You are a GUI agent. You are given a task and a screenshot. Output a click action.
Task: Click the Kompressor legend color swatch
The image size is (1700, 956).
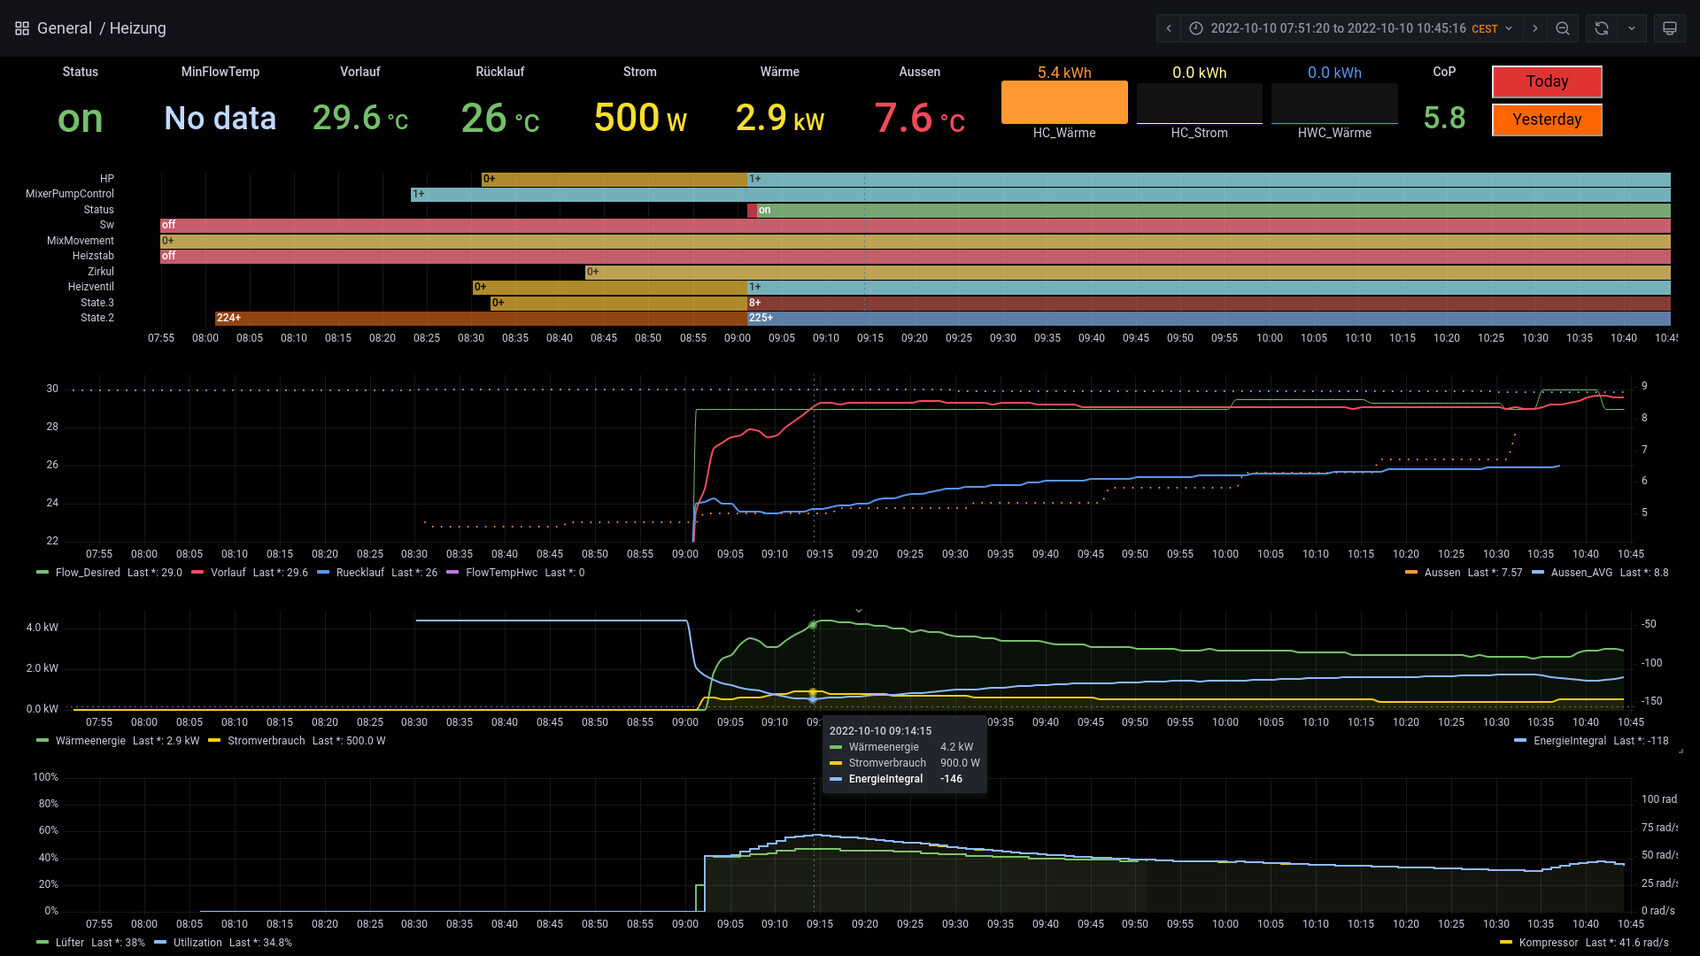point(1505,943)
